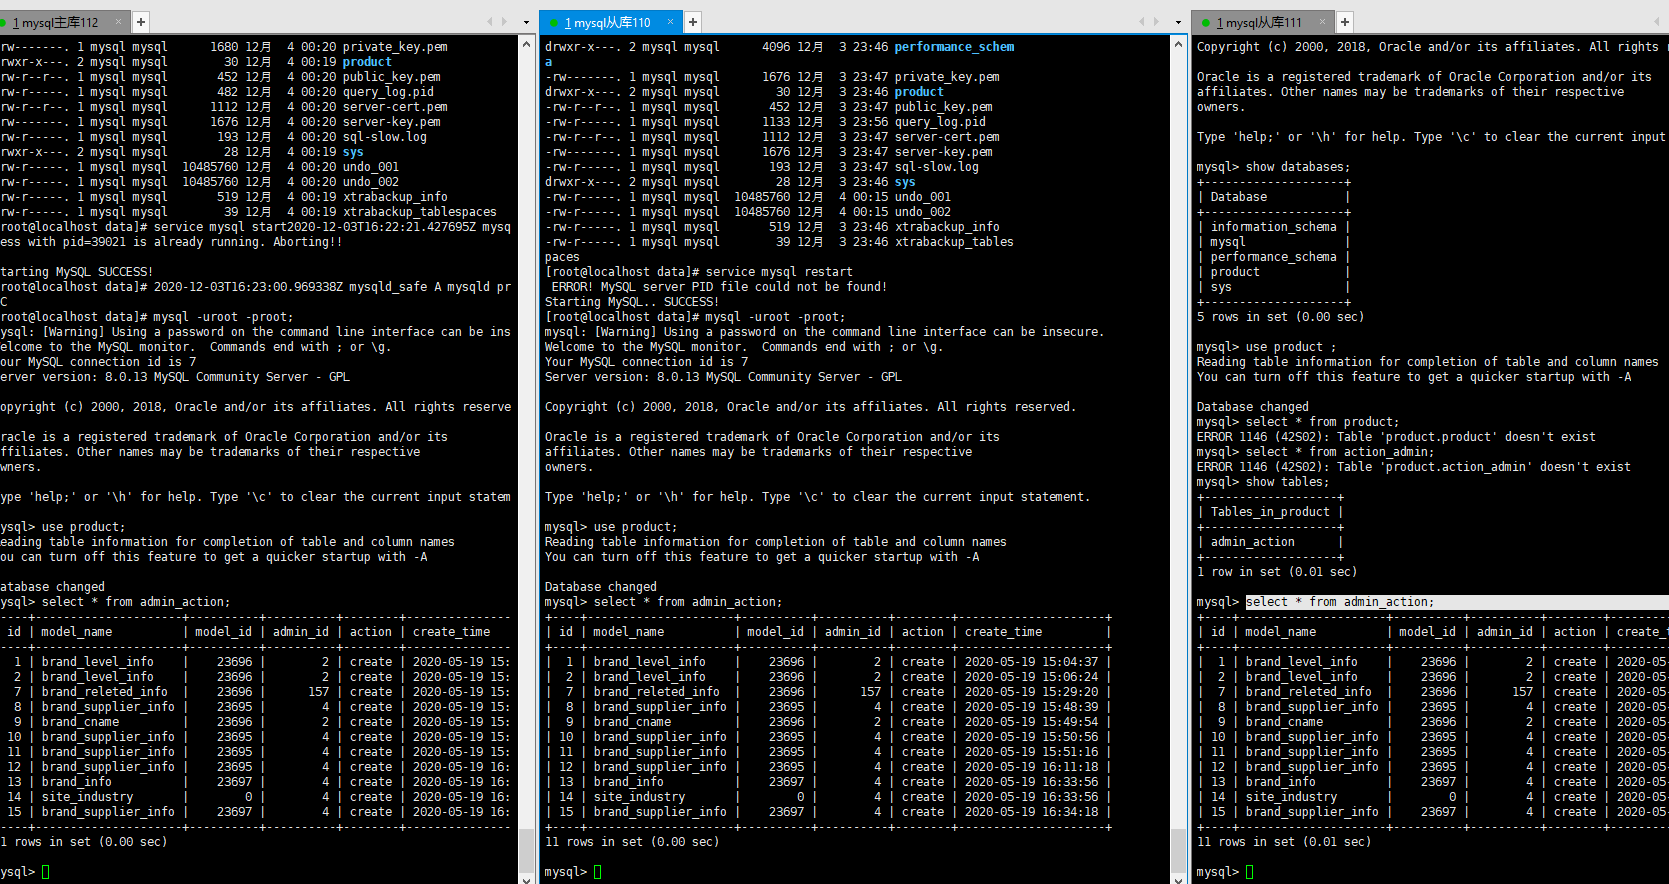Click 'xtrabackup_tablespaces' in mysql主库112 listing

coord(420,212)
